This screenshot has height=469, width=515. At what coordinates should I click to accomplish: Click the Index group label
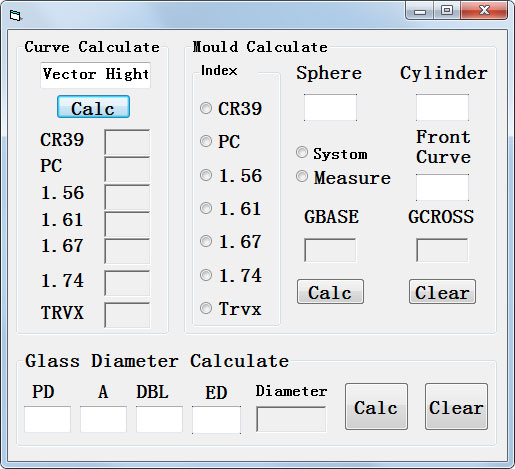click(219, 70)
